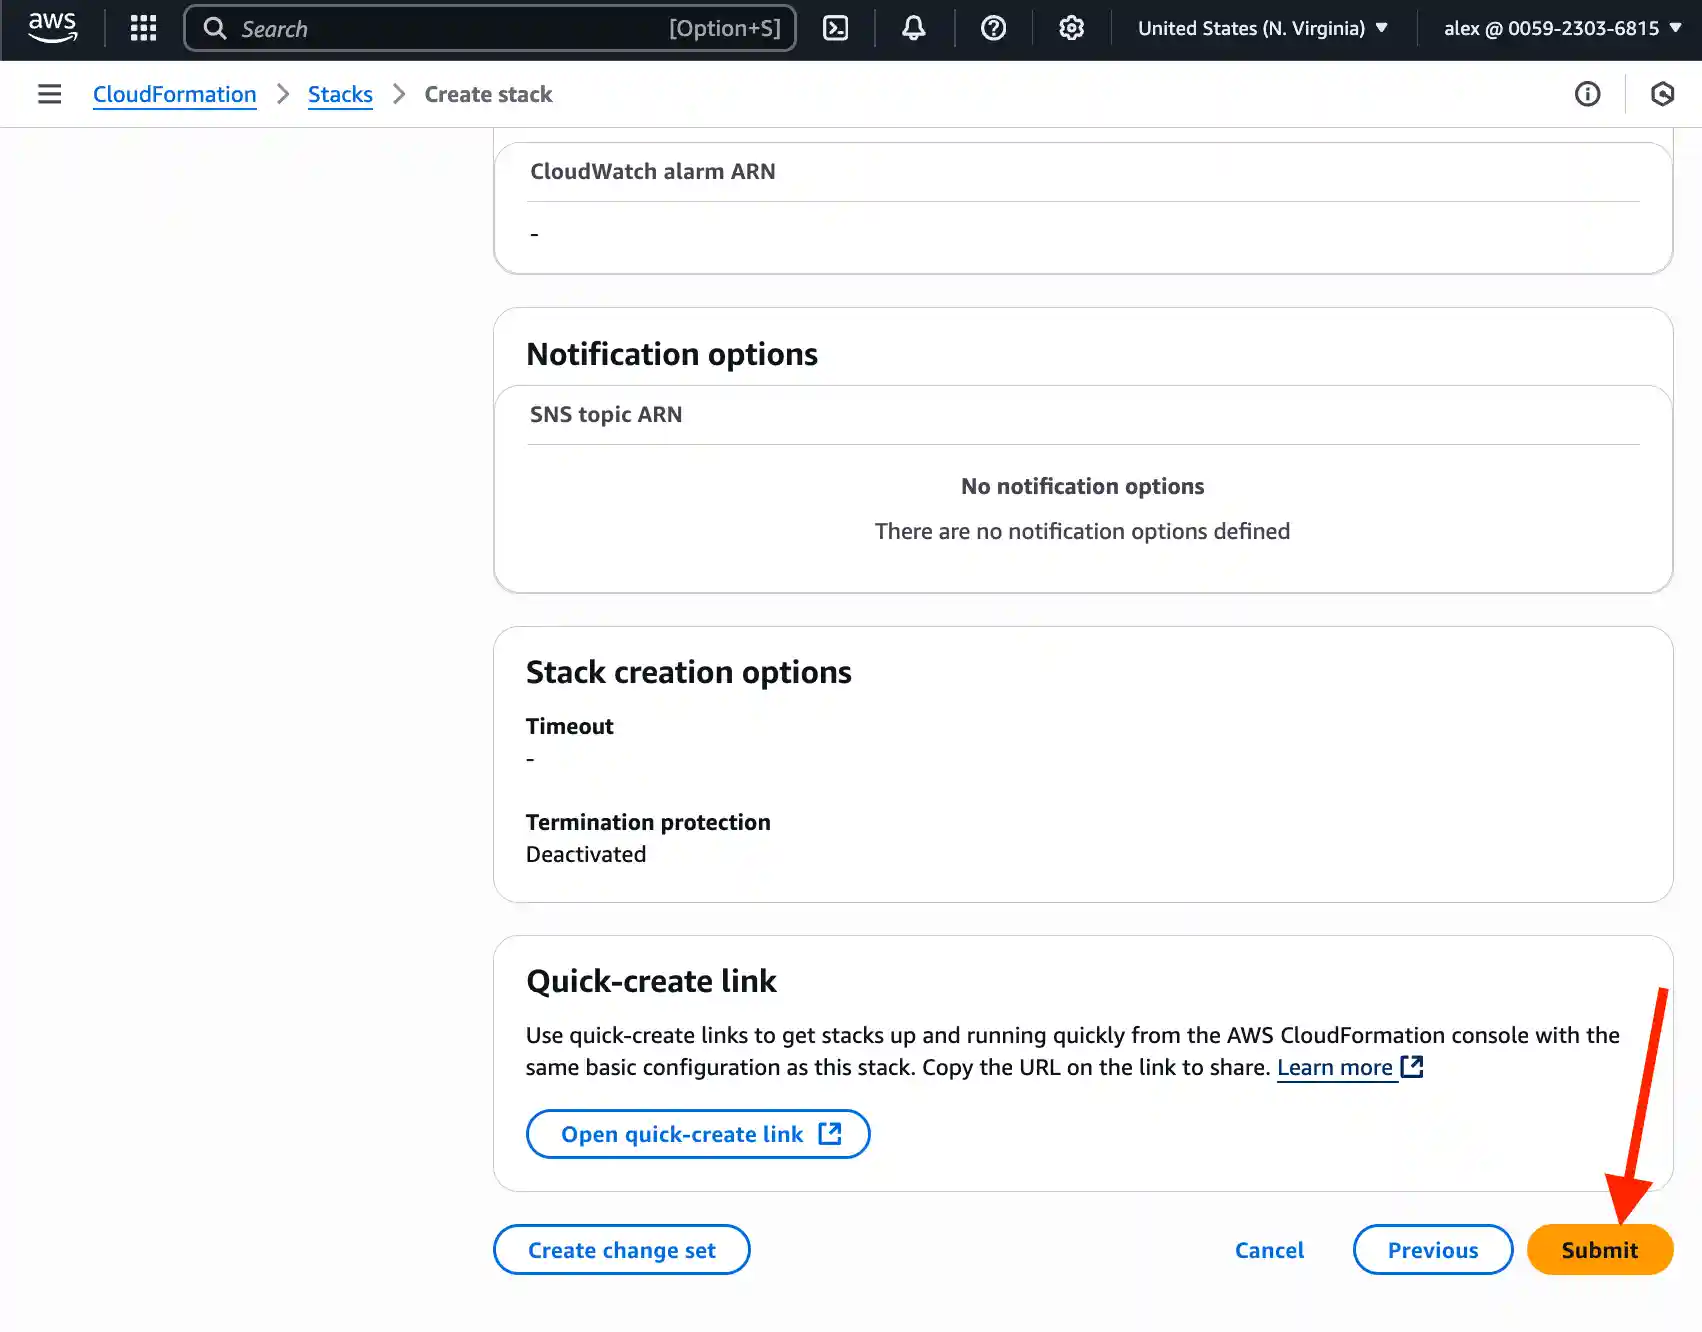Click the Previous button
The width and height of the screenshot is (1702, 1332).
click(x=1432, y=1250)
